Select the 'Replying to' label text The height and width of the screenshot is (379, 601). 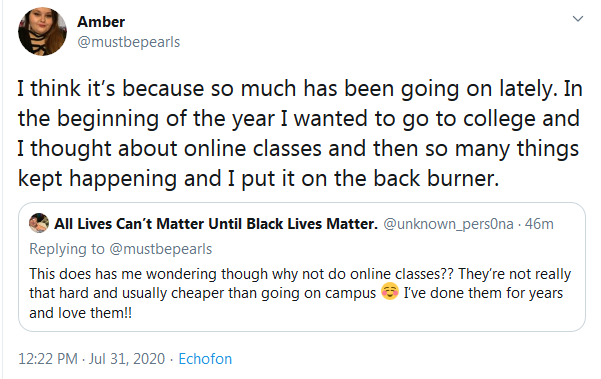click(x=67, y=249)
